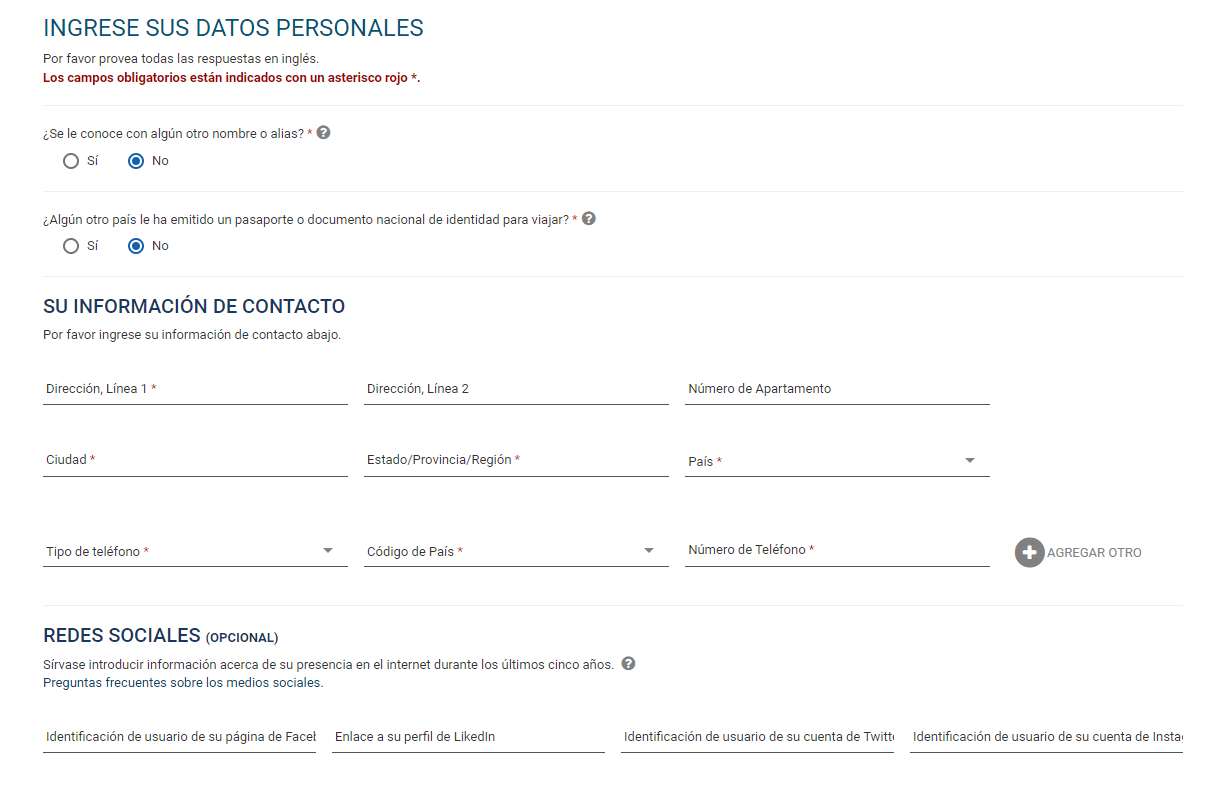Focus the Dirección, Línea 1 field
This screenshot has height=785, width=1219.
[x=195, y=389]
